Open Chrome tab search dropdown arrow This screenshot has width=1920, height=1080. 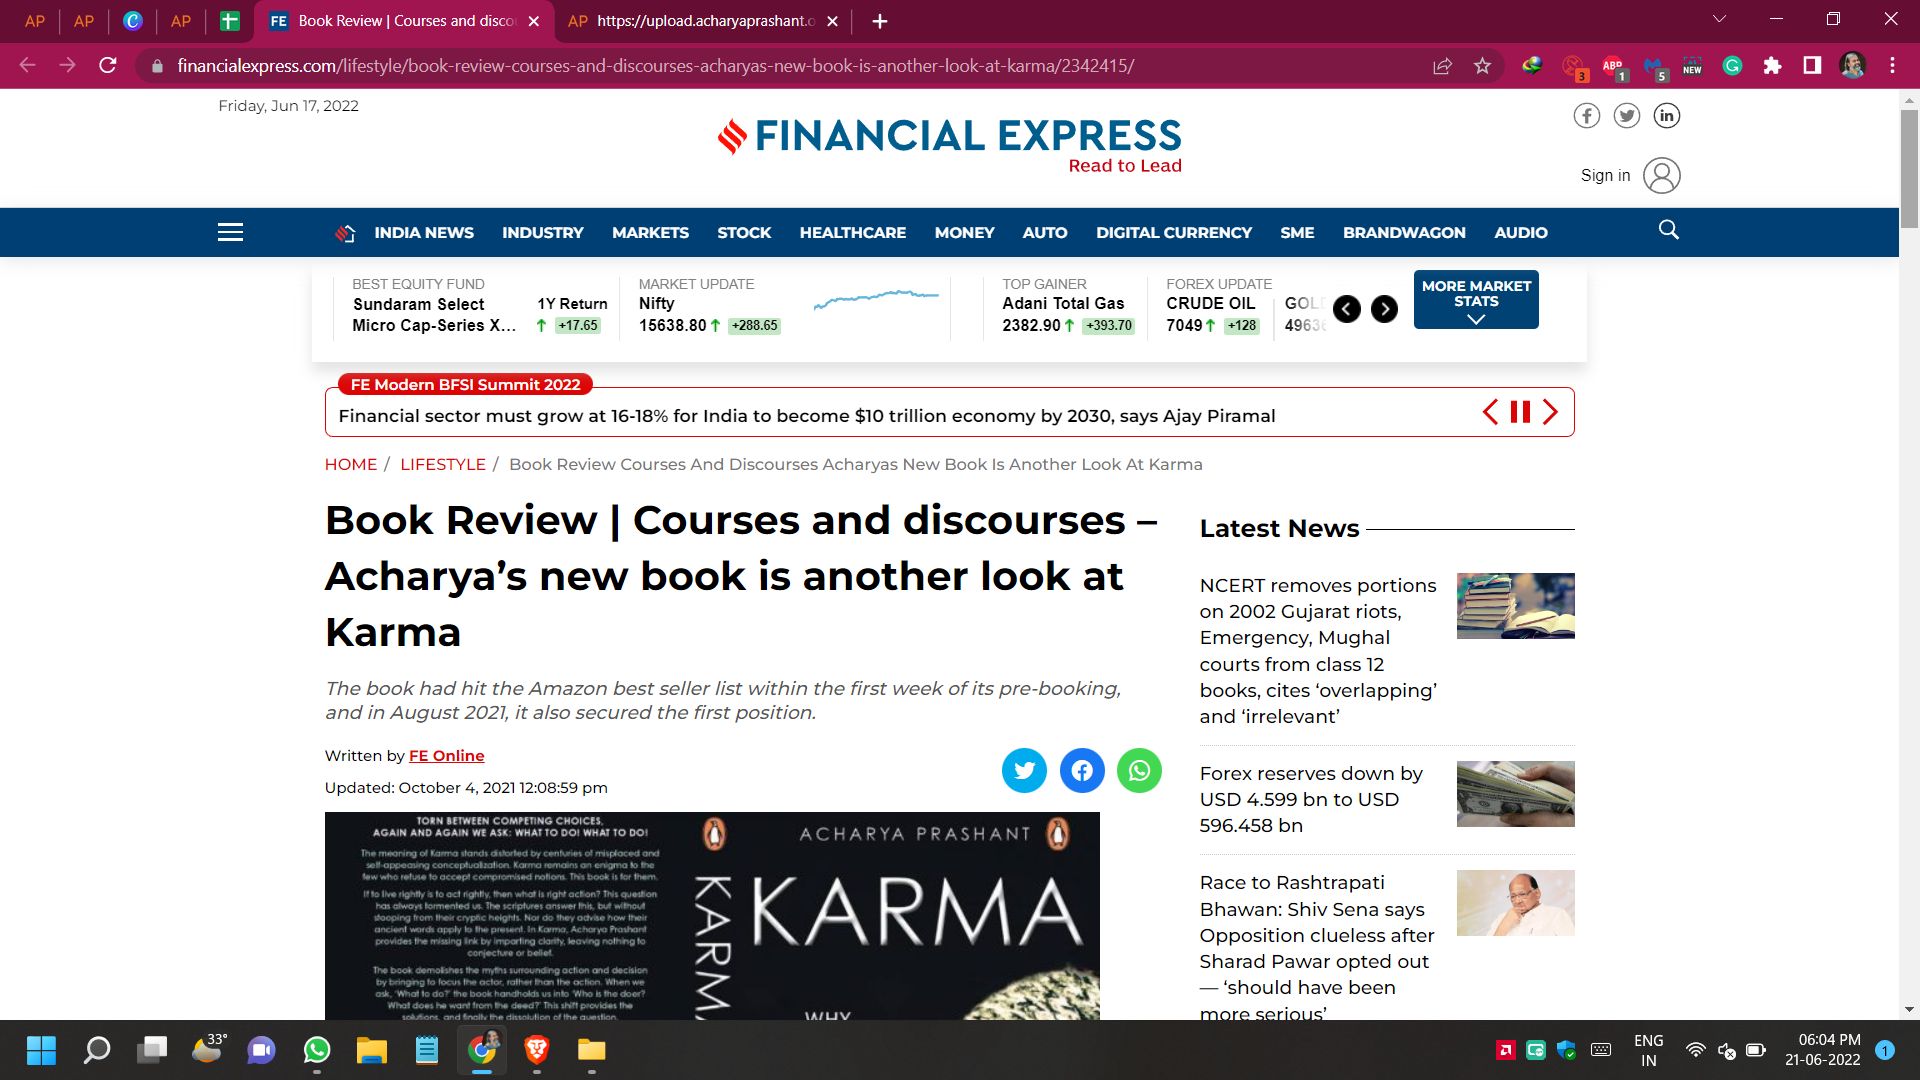(1719, 20)
